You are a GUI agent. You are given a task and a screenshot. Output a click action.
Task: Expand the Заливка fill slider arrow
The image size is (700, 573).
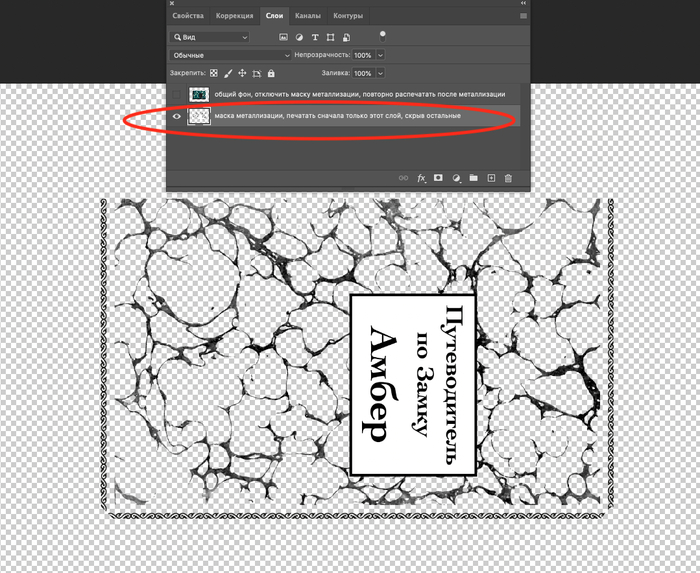[x=381, y=73]
